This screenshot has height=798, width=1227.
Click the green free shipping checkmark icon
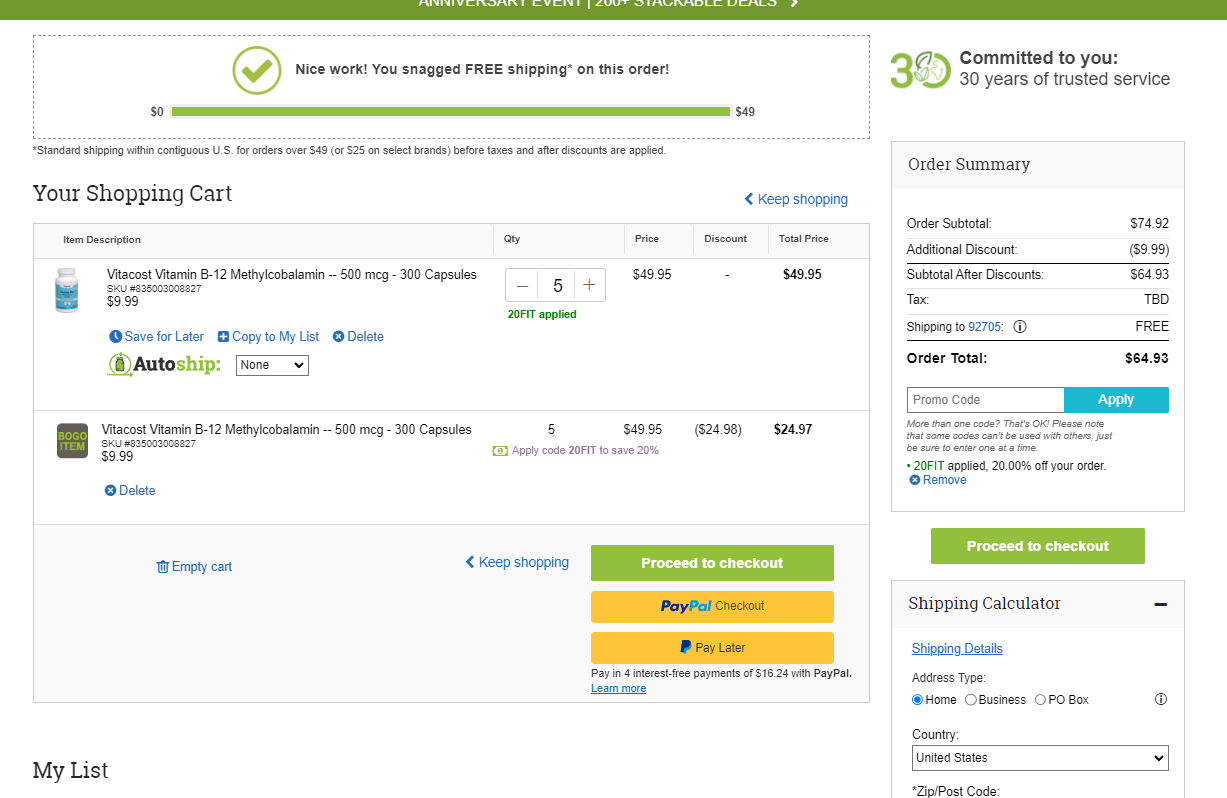pyautogui.click(x=257, y=70)
